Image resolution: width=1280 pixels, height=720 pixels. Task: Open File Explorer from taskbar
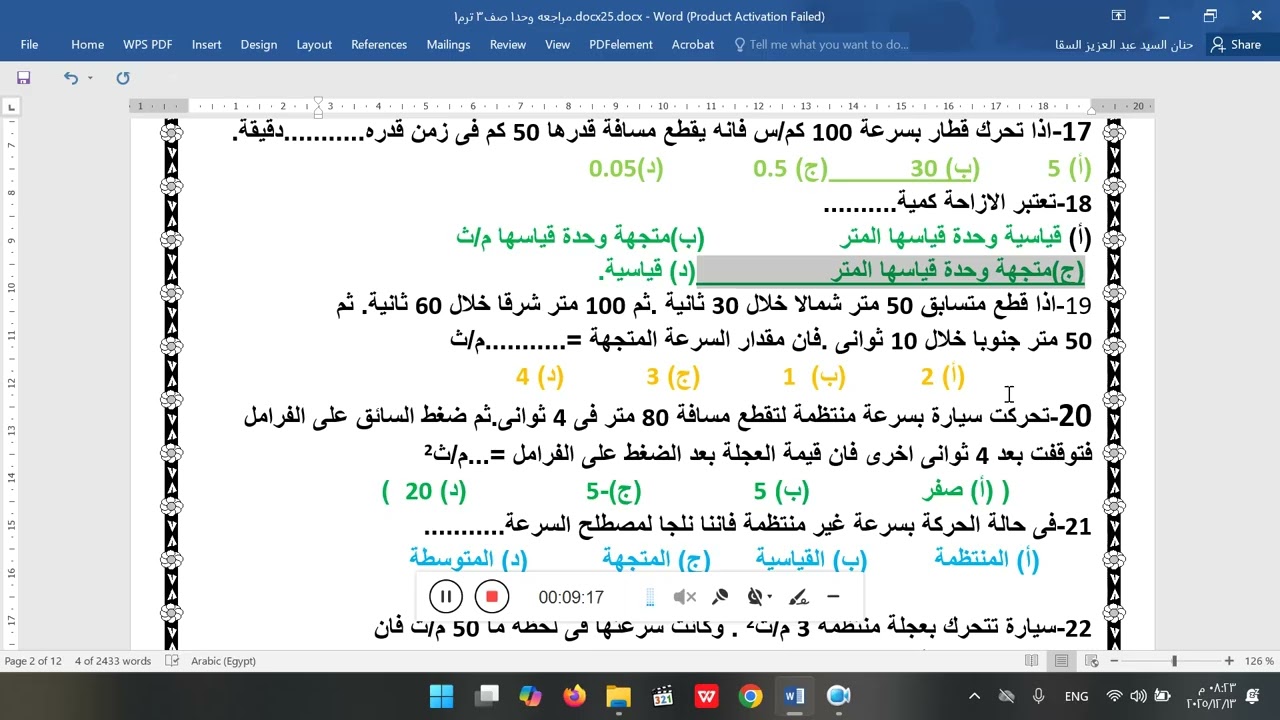click(x=618, y=696)
